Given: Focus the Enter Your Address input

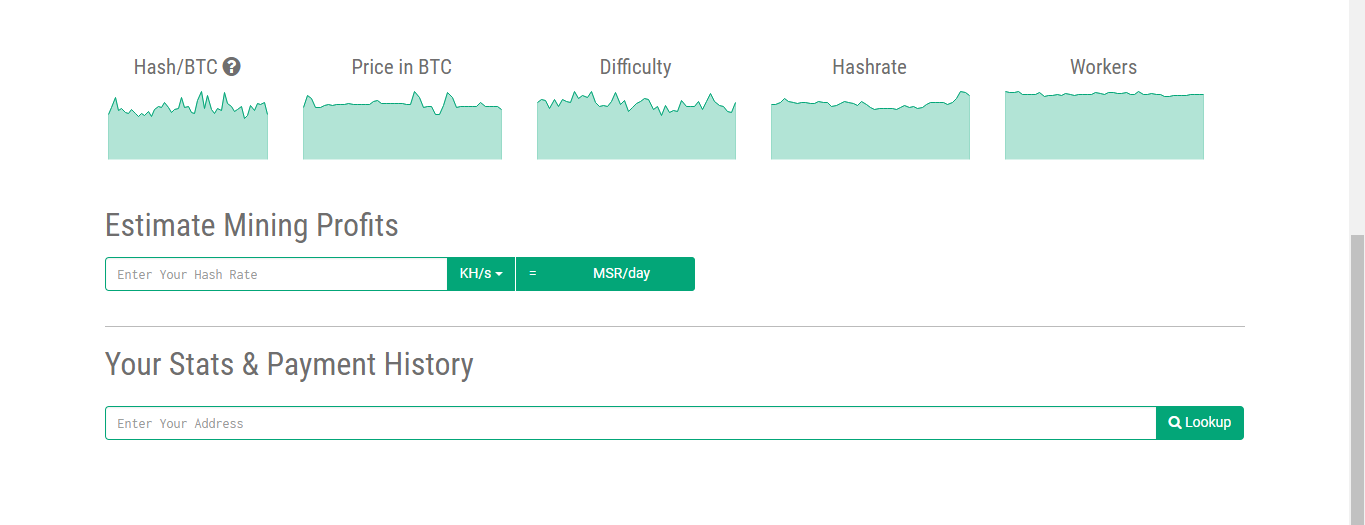Looking at the screenshot, I should 630,423.
